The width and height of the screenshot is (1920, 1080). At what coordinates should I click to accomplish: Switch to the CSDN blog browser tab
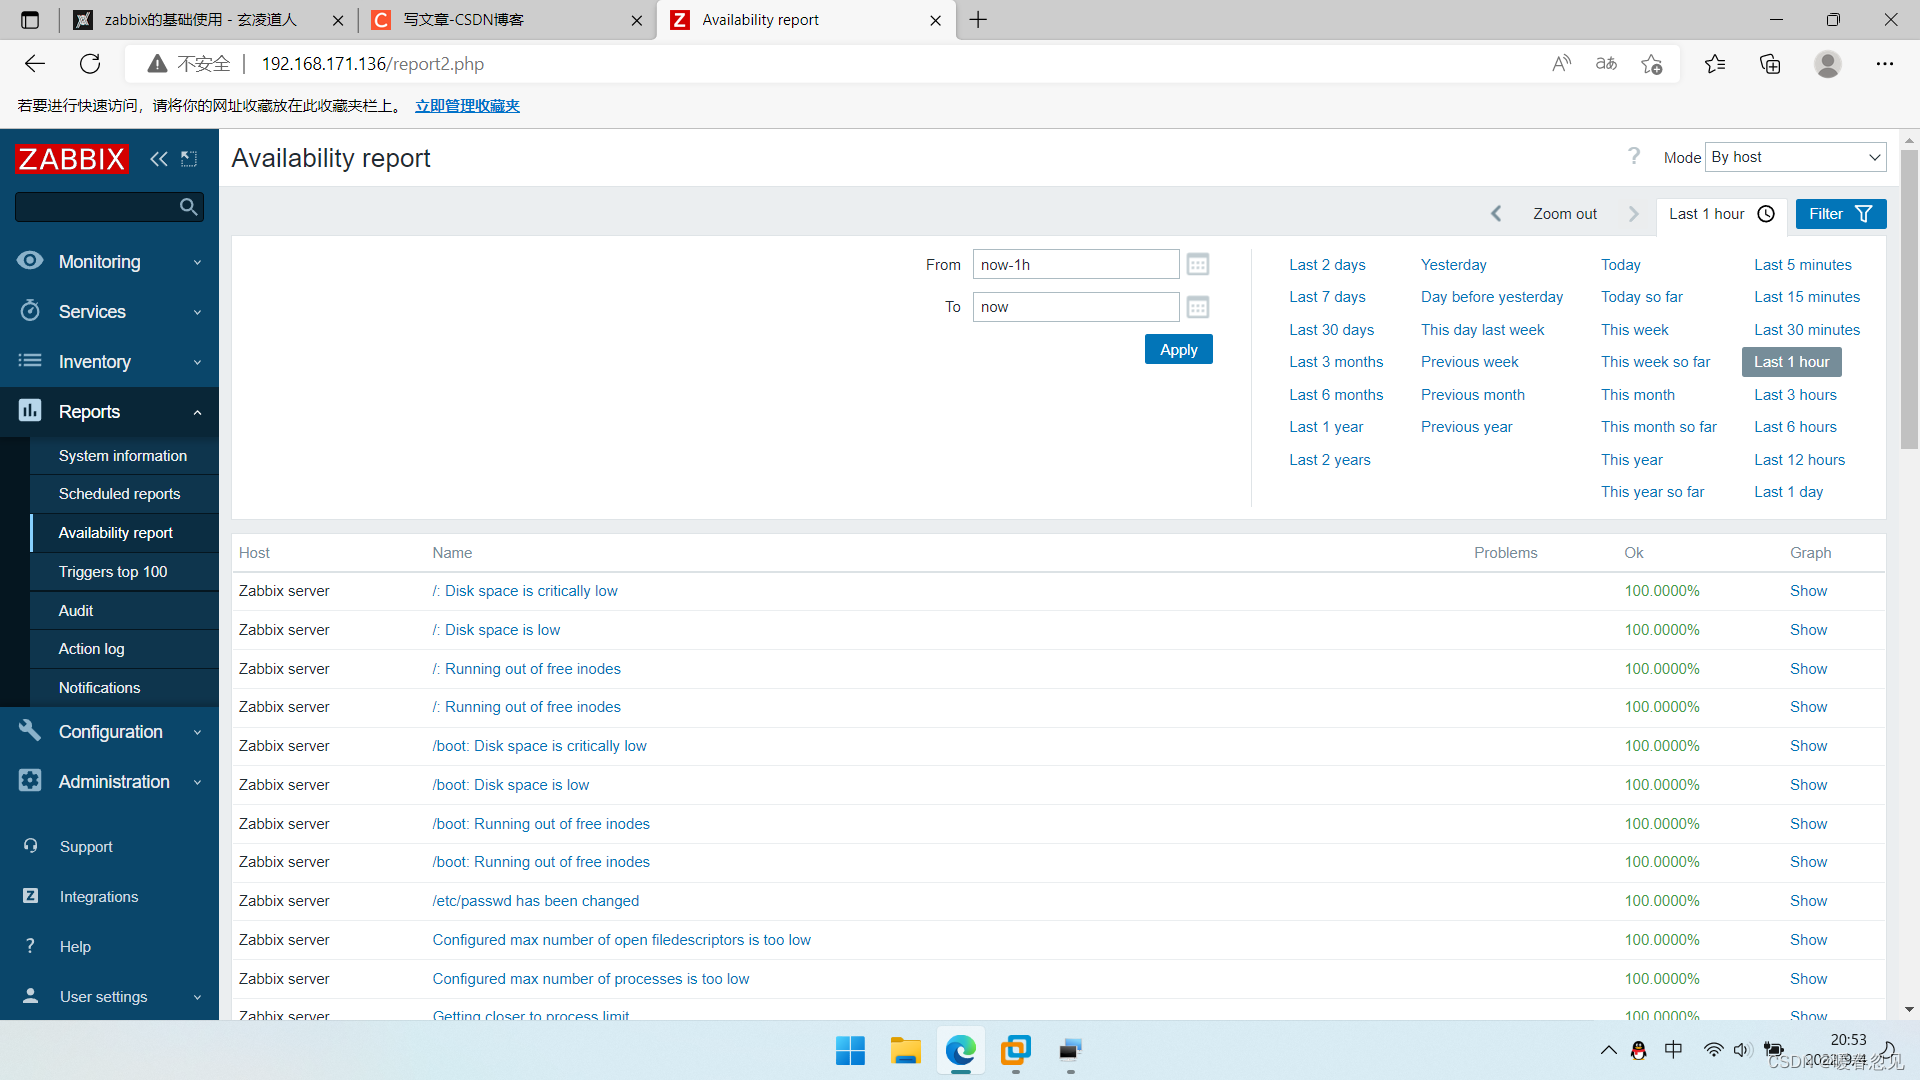[506, 20]
